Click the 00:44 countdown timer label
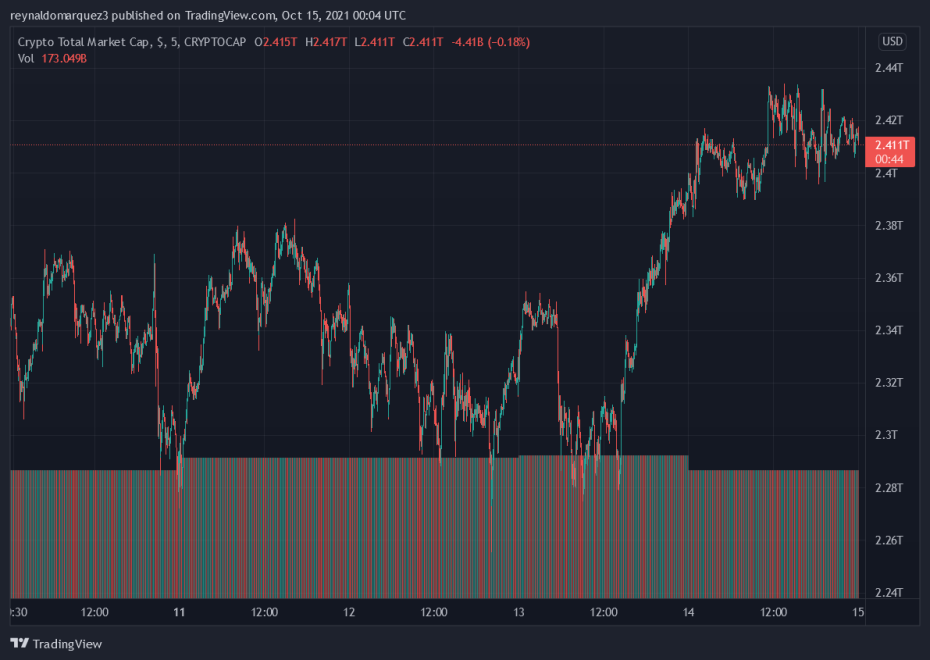The width and height of the screenshot is (930, 660). [889, 159]
